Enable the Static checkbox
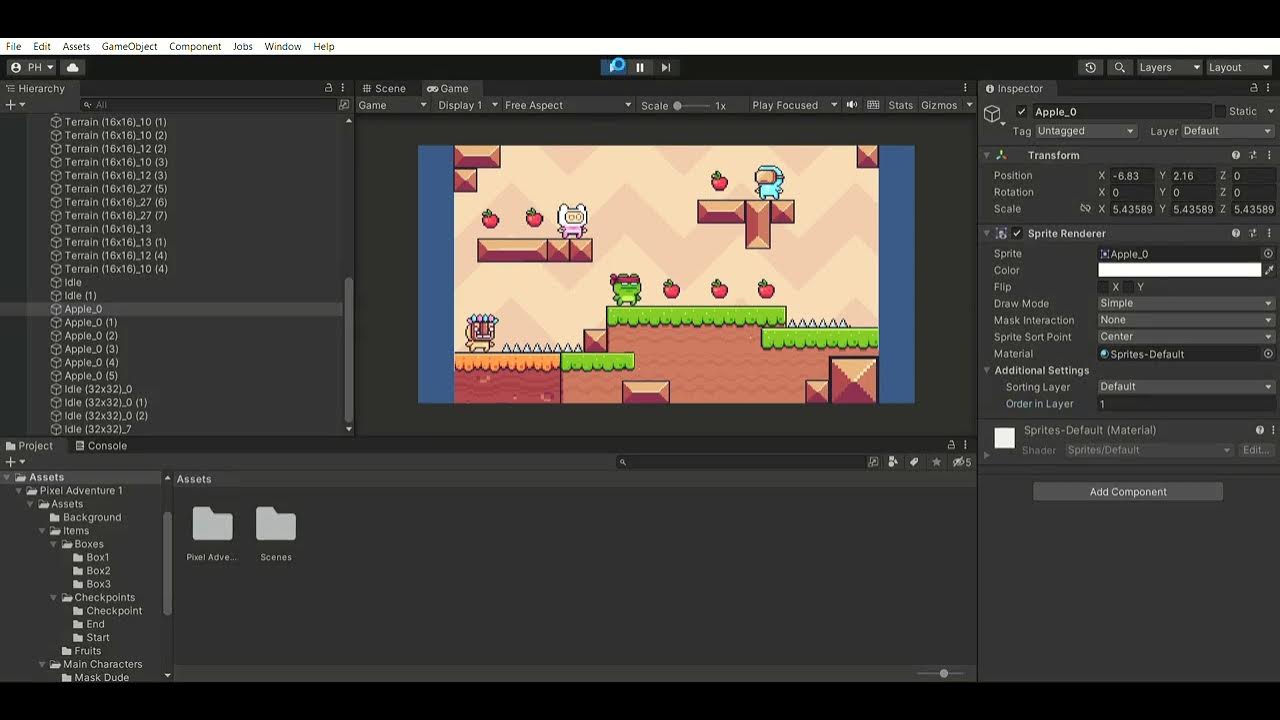This screenshot has width=1280, height=720. coord(1220,111)
